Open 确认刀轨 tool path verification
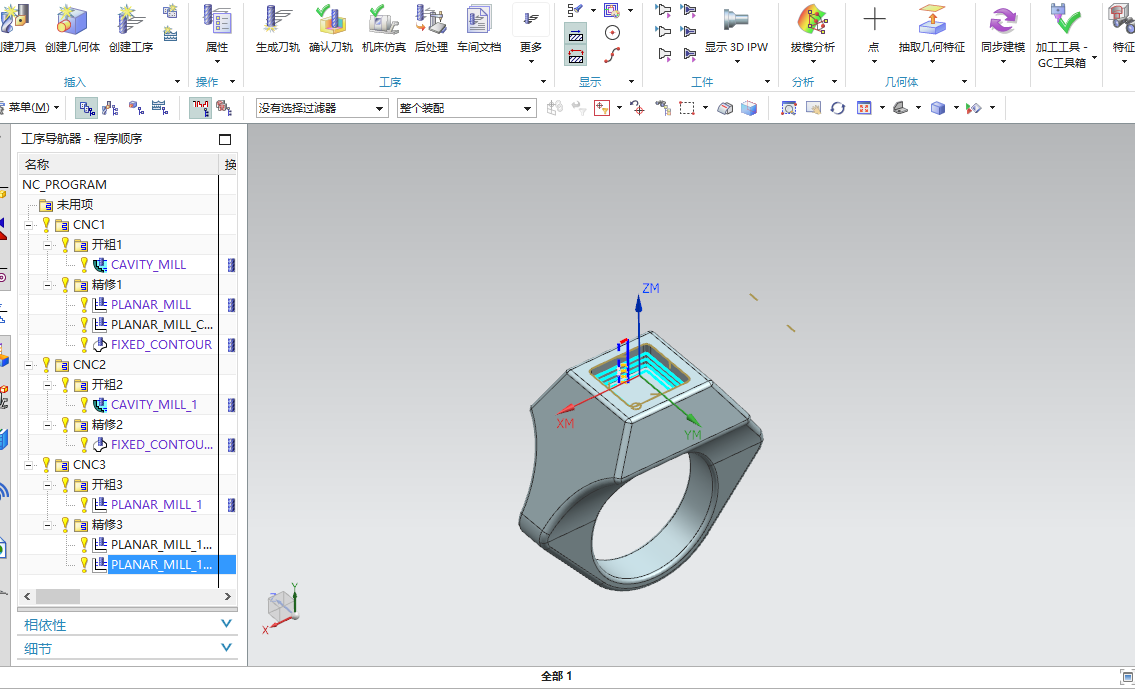 pos(331,29)
